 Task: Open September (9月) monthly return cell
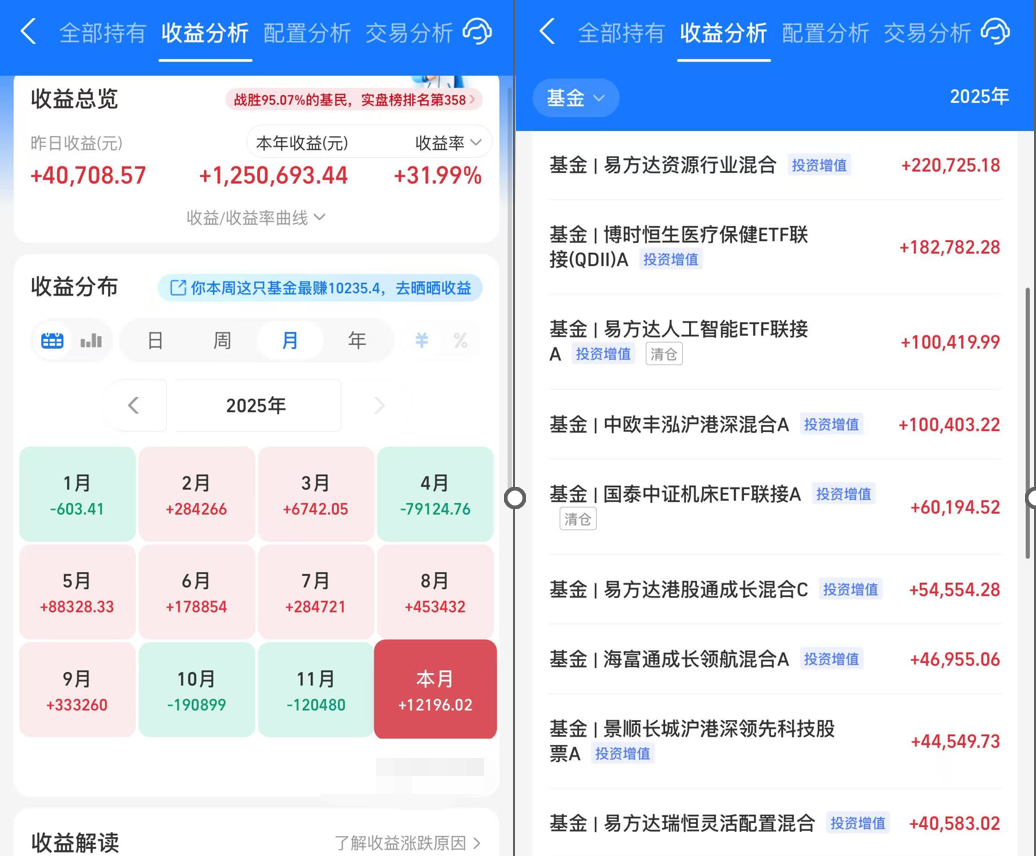click(x=77, y=690)
